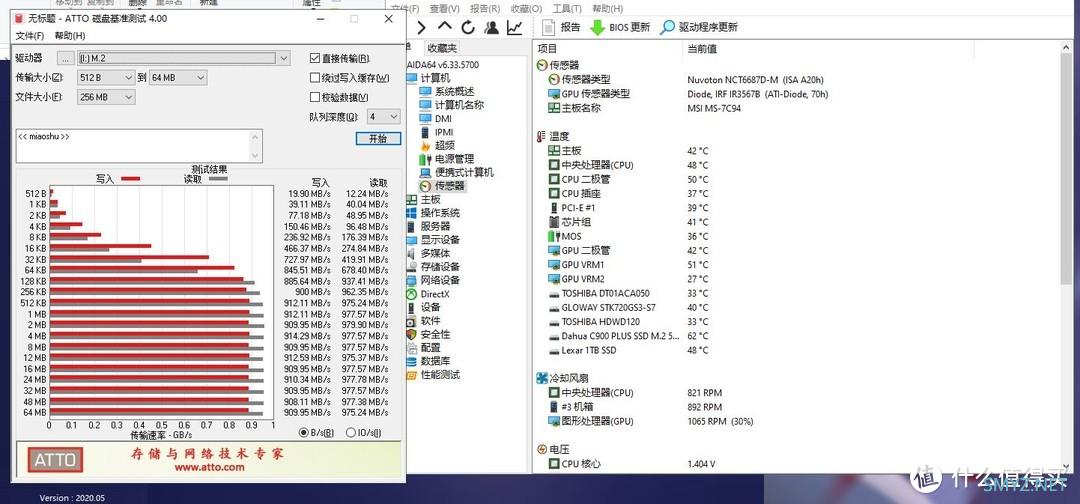This screenshot has height=504, width=1080.
Task: Click the 报告 report toolbar button
Action: point(561,28)
